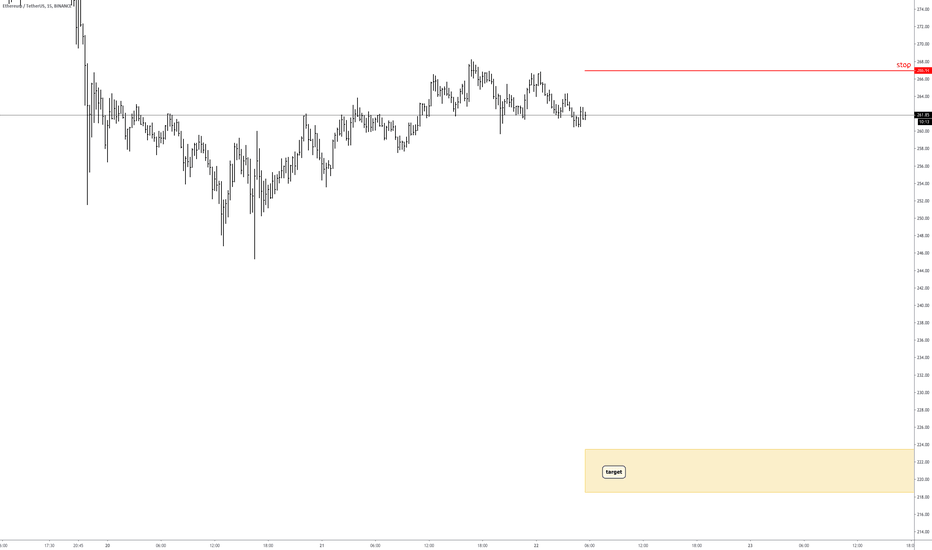Click the date label 21 on time axis
932x550 pixels.
pyautogui.click(x=322, y=545)
